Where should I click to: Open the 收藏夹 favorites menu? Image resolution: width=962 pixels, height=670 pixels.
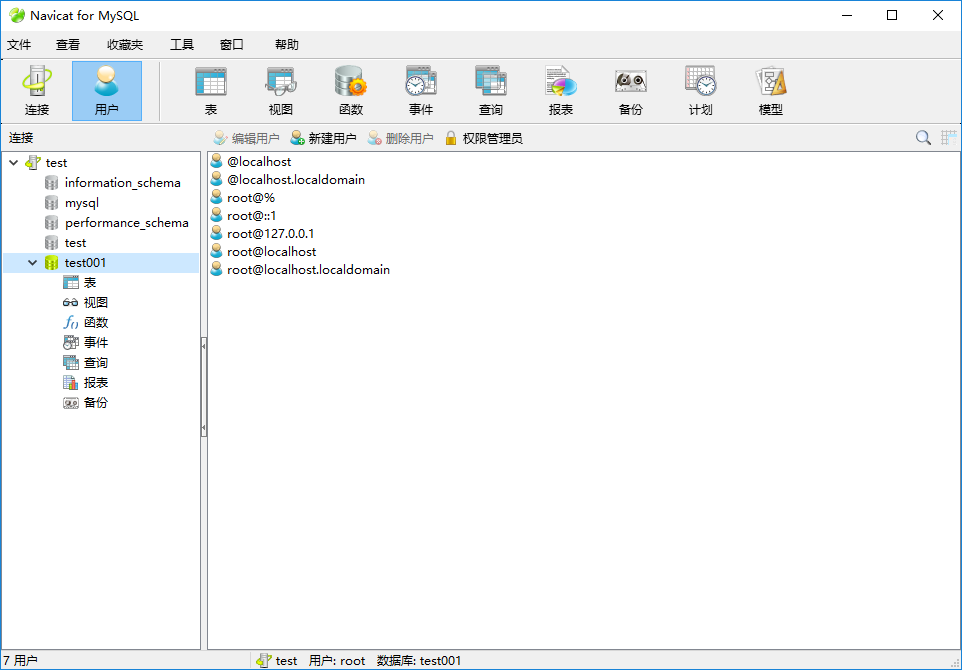pyautogui.click(x=125, y=45)
